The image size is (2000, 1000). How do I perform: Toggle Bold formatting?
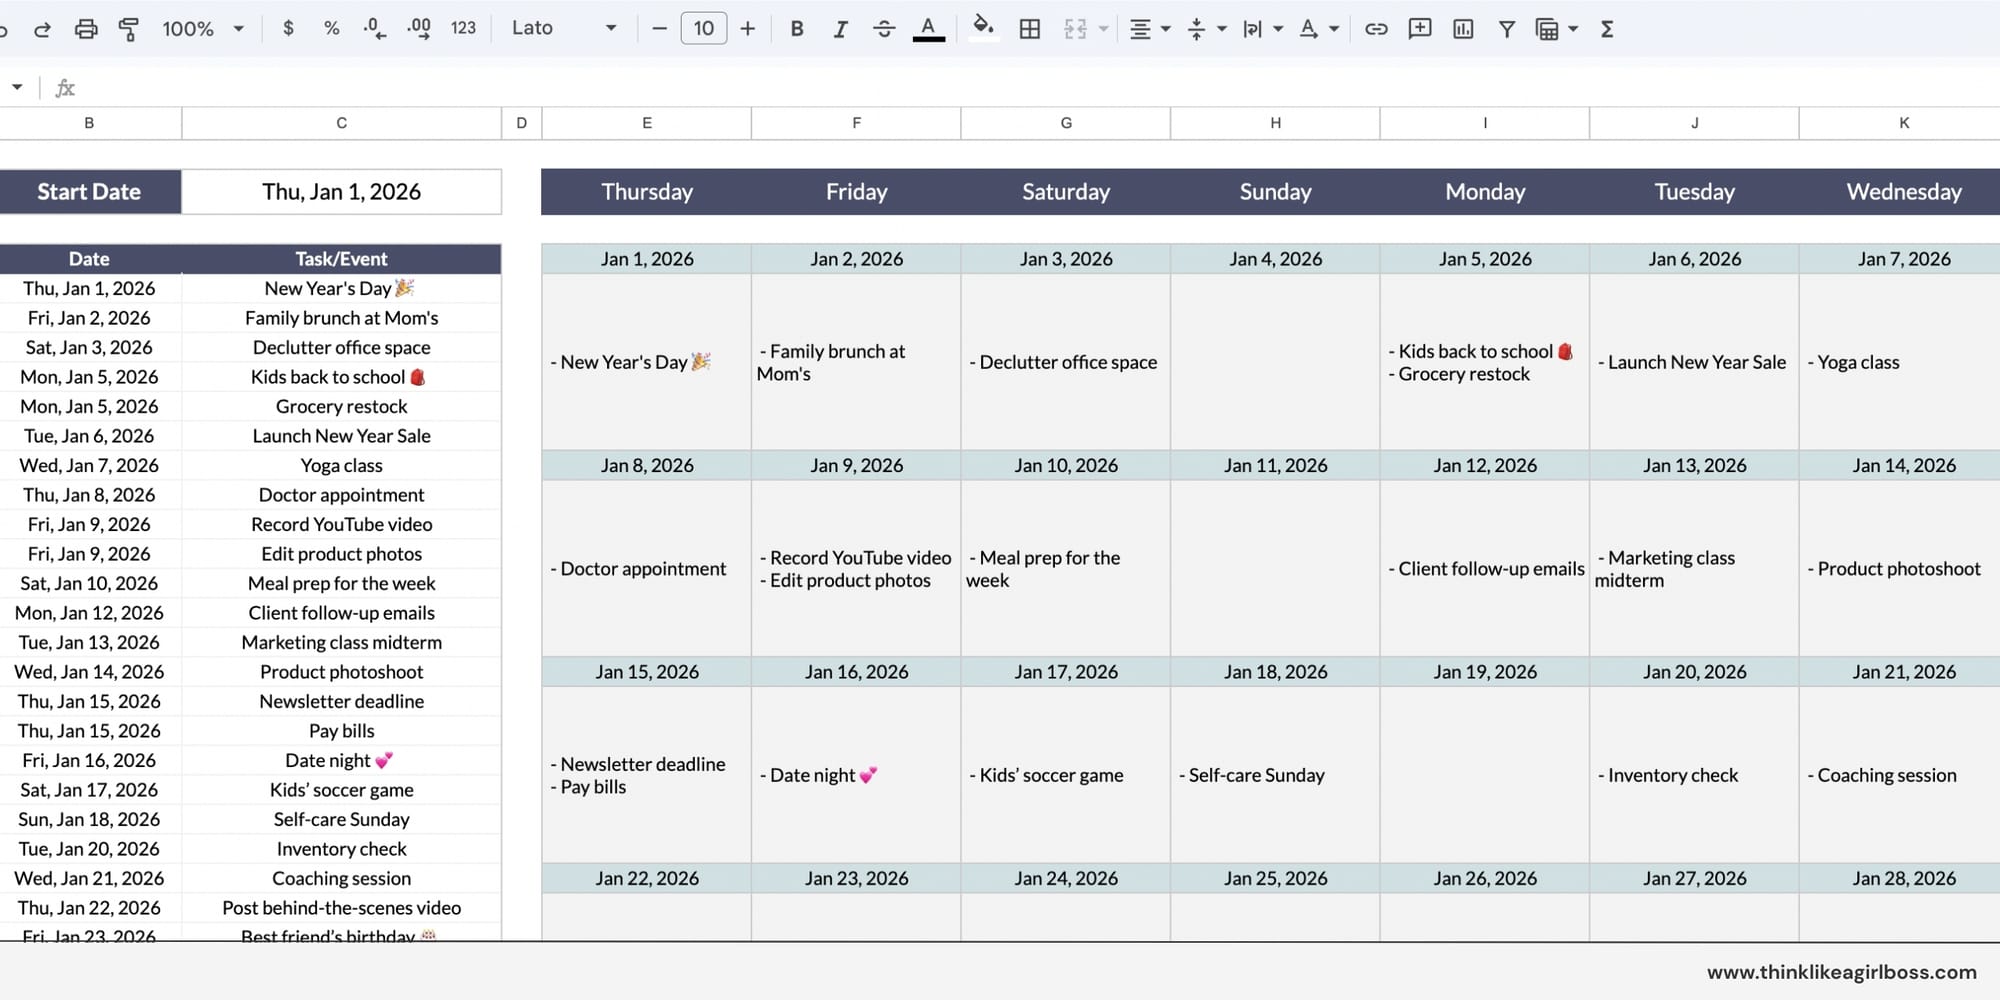(796, 29)
